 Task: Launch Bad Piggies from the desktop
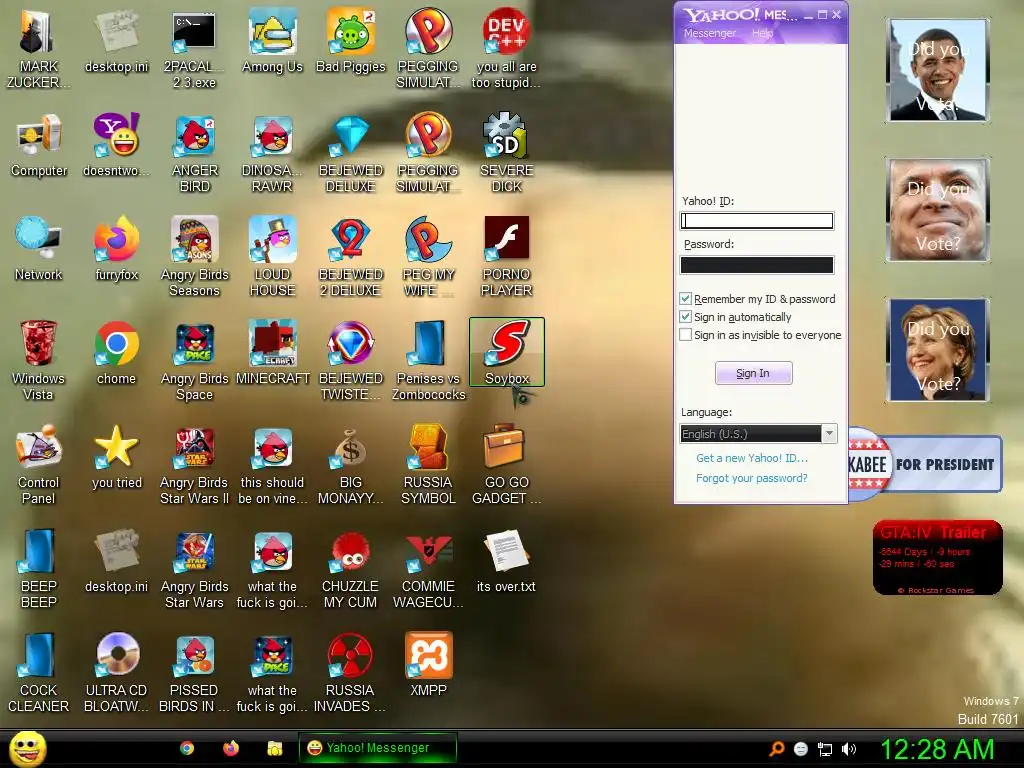click(x=351, y=41)
